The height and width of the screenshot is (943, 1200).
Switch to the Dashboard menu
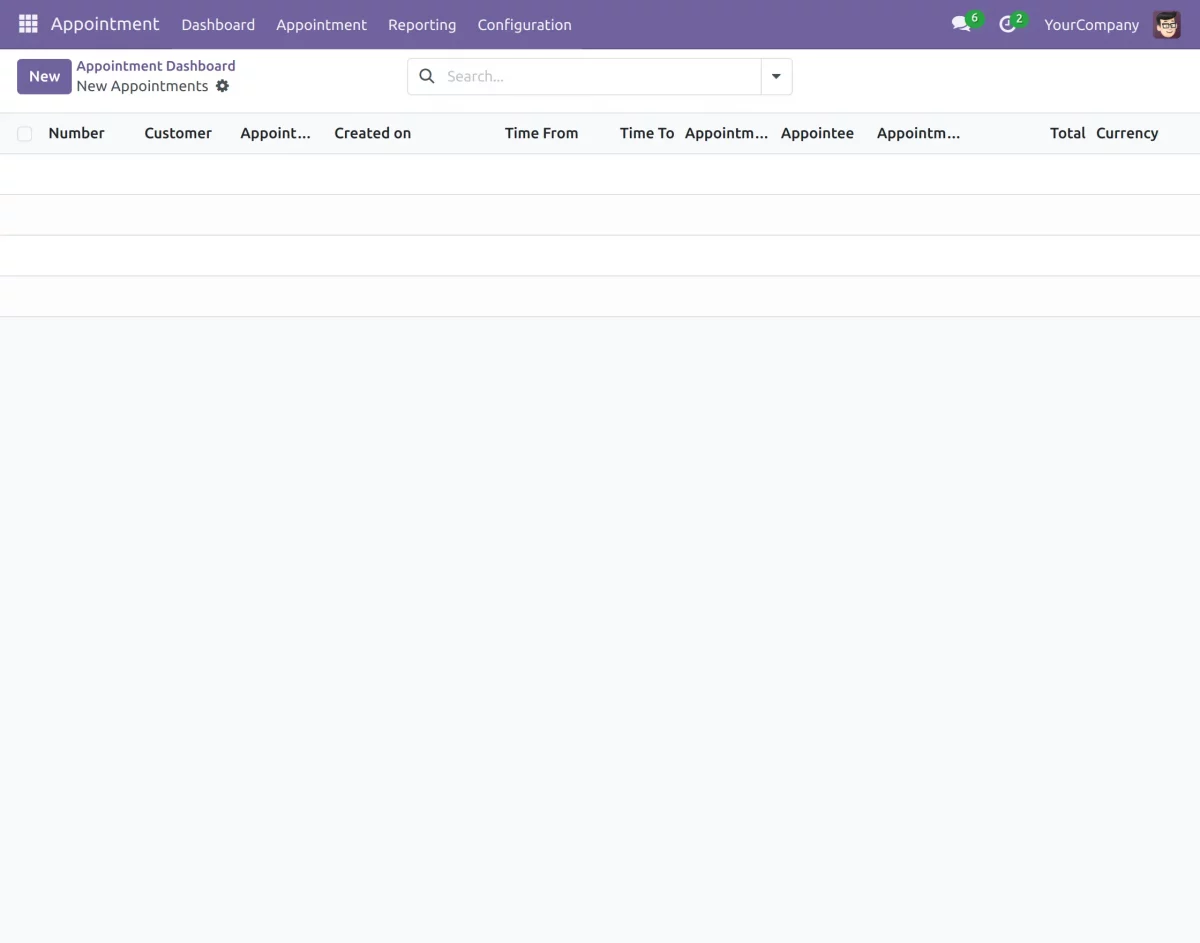point(218,24)
